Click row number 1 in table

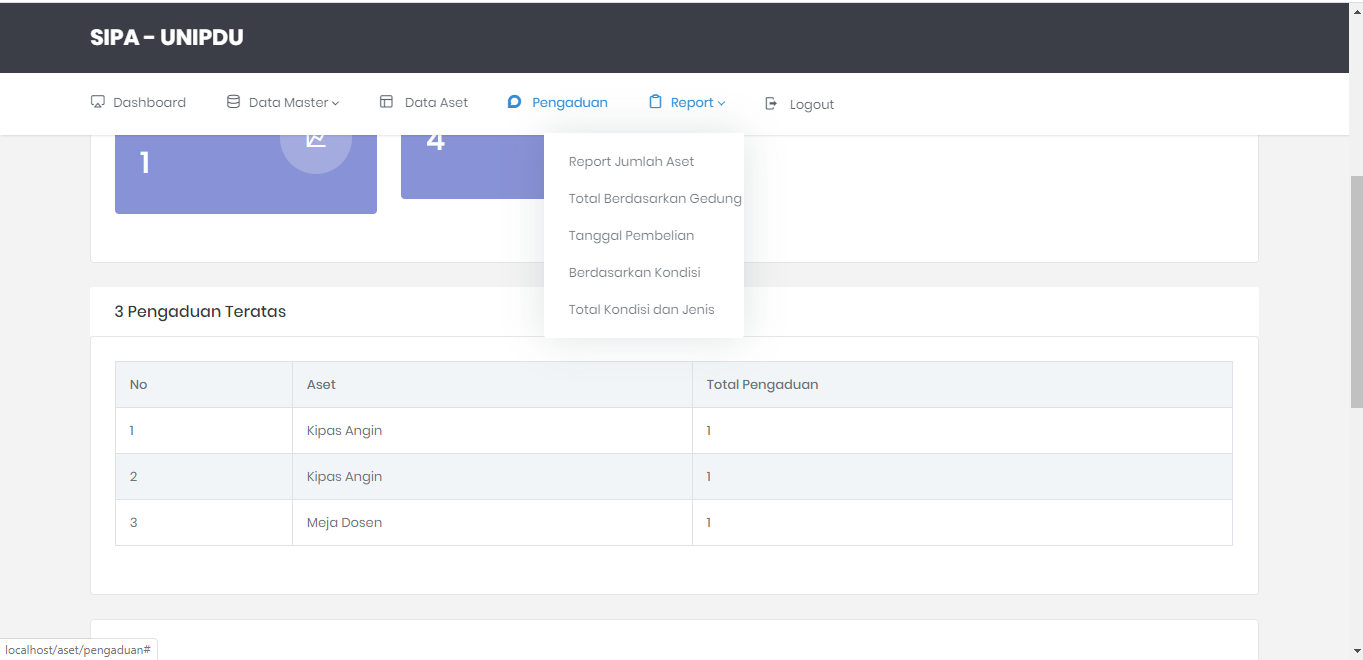click(132, 430)
